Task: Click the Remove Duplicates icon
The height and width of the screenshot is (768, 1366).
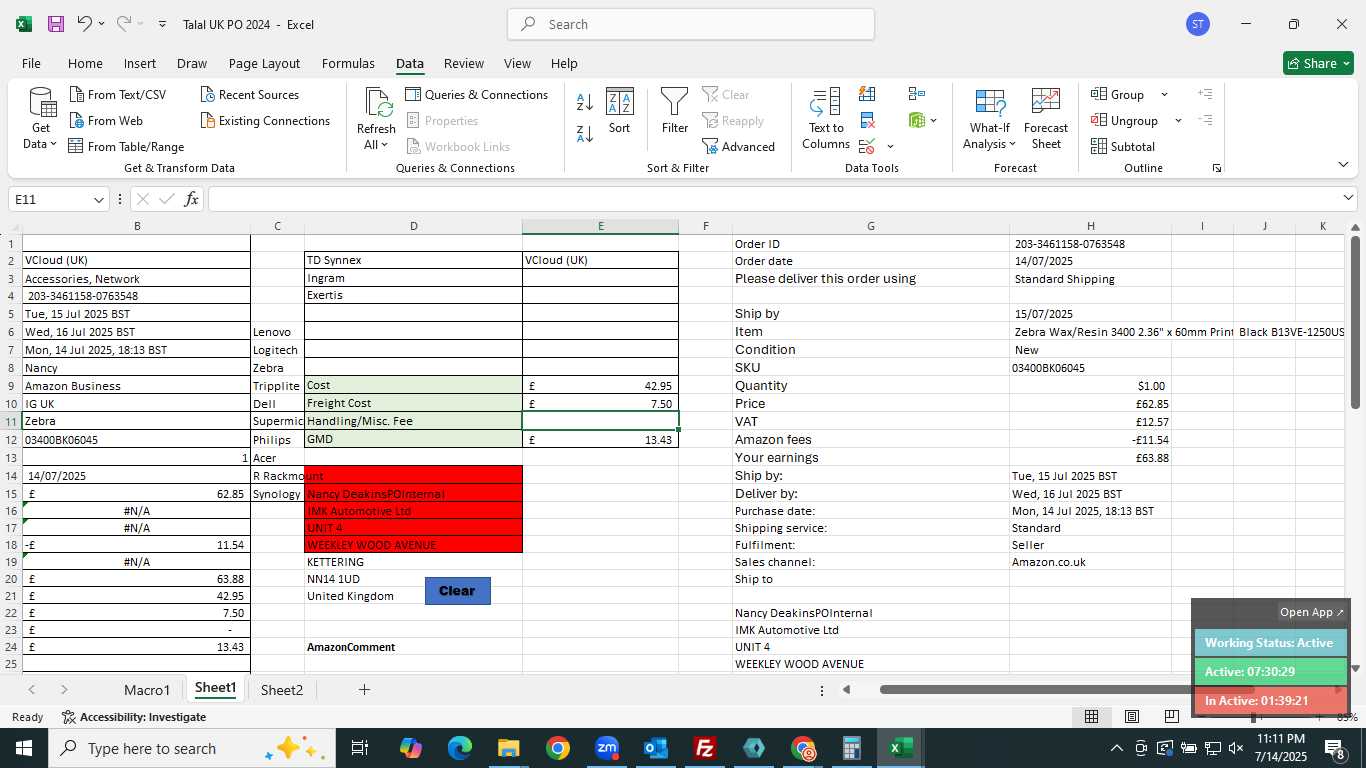Action: 867,121
